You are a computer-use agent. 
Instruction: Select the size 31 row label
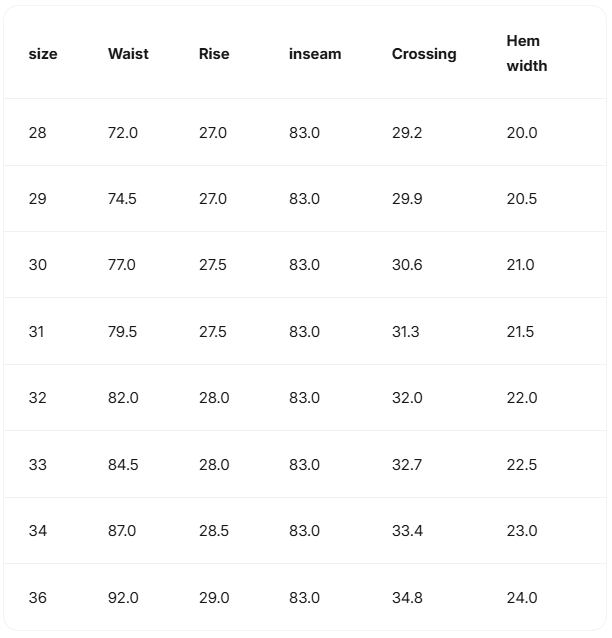(36, 332)
